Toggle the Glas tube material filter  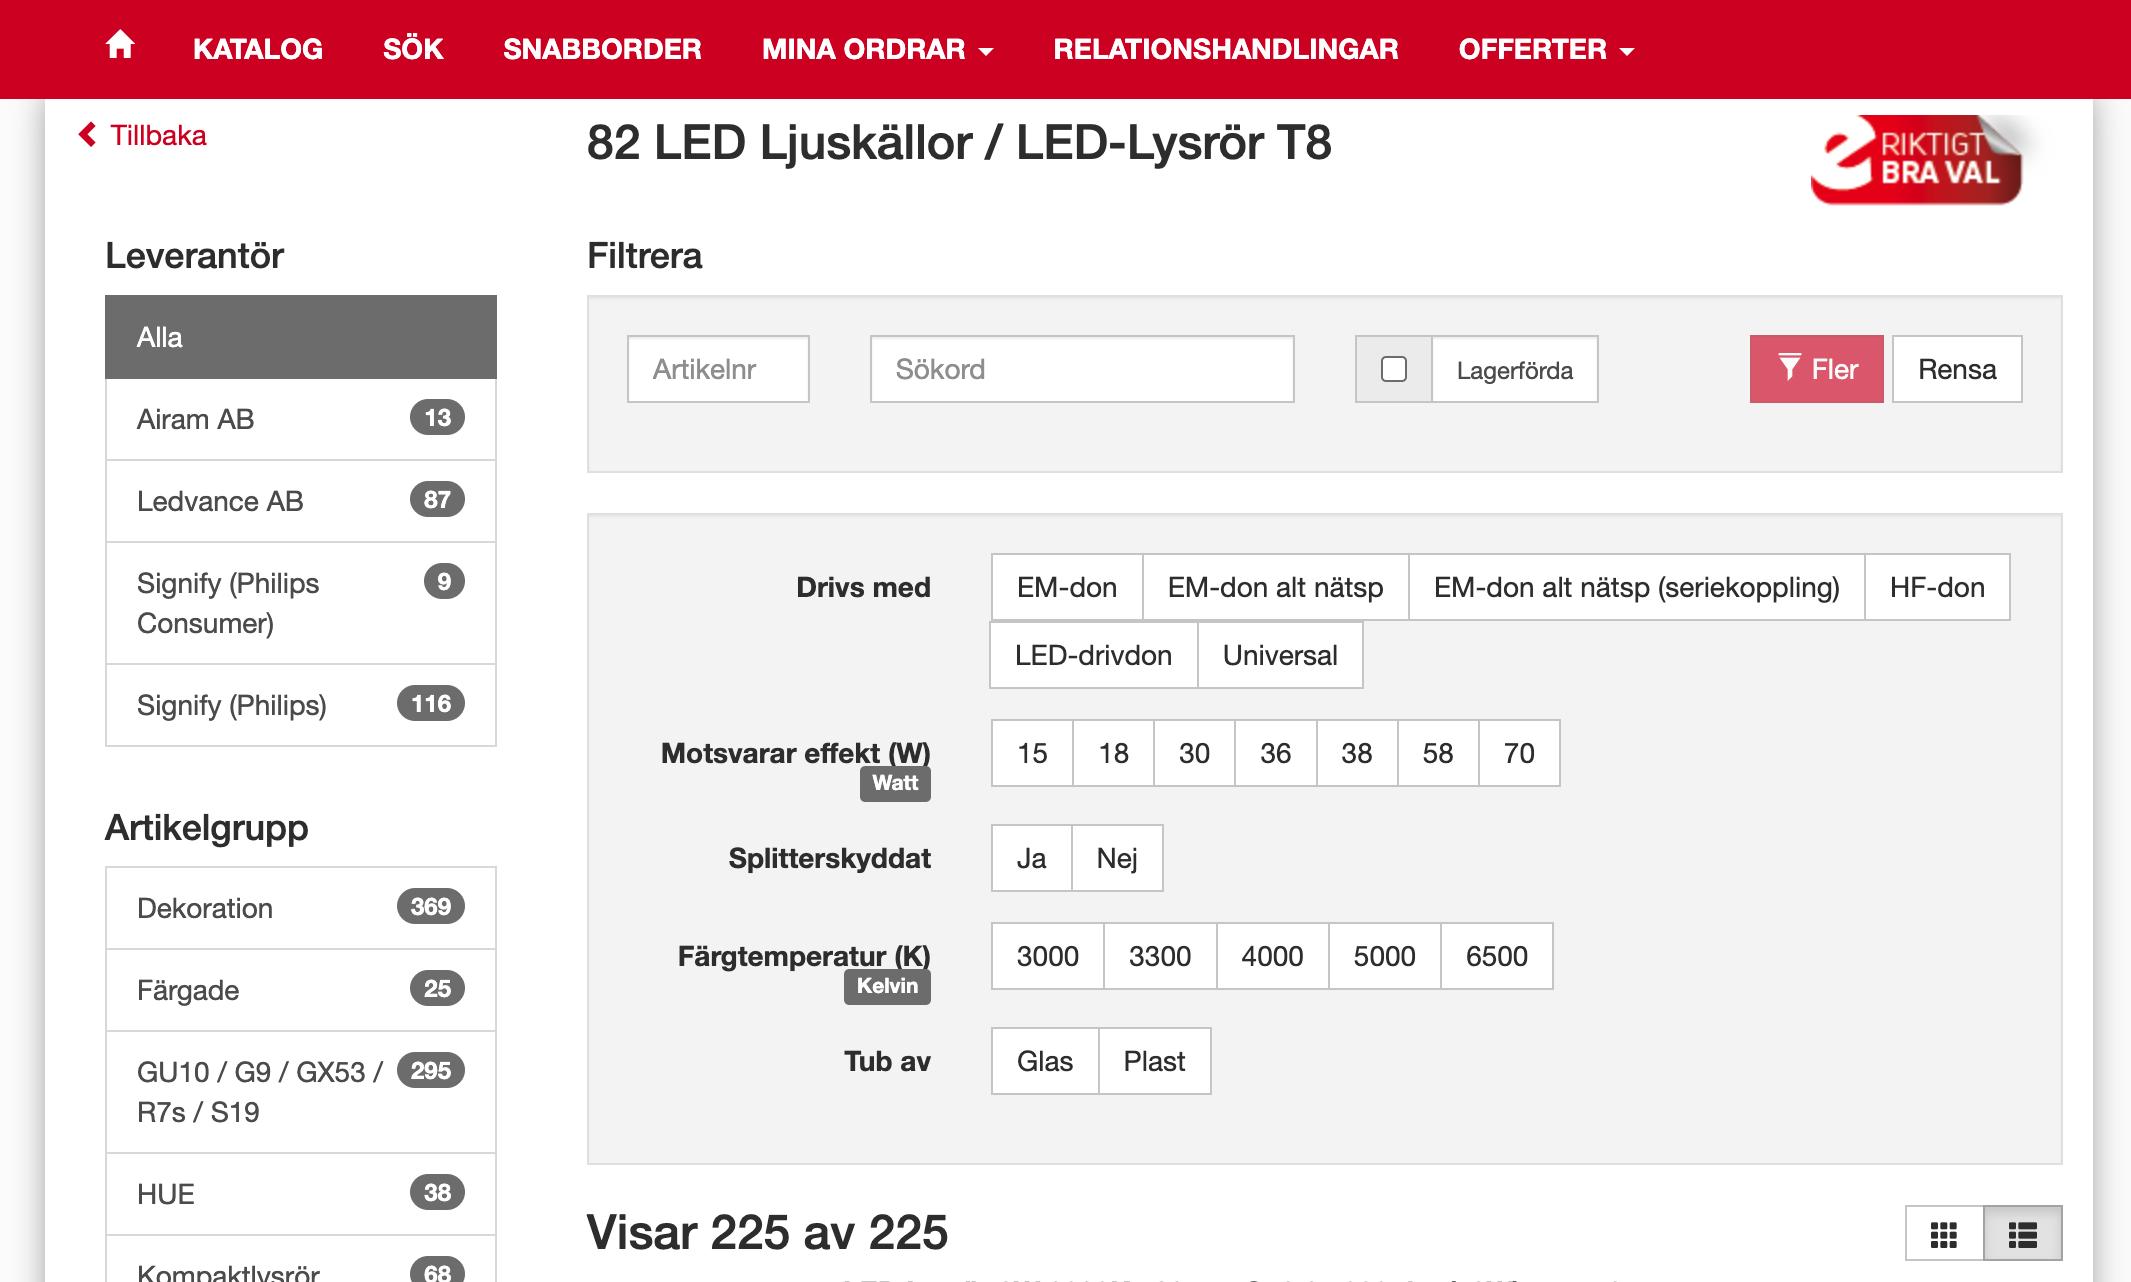[1044, 1061]
